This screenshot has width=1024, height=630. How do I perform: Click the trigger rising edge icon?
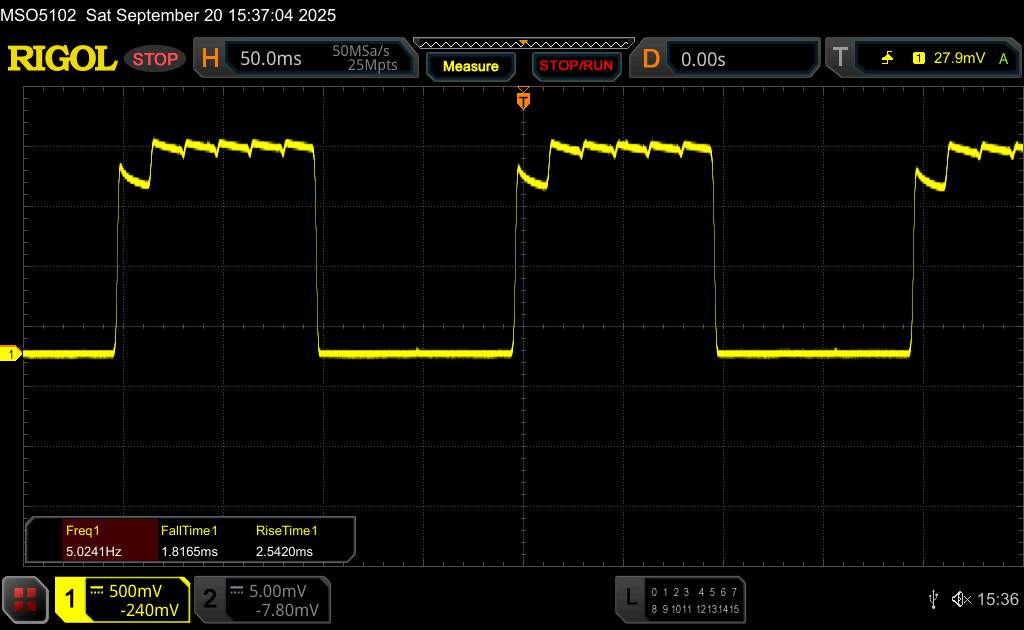tap(887, 59)
